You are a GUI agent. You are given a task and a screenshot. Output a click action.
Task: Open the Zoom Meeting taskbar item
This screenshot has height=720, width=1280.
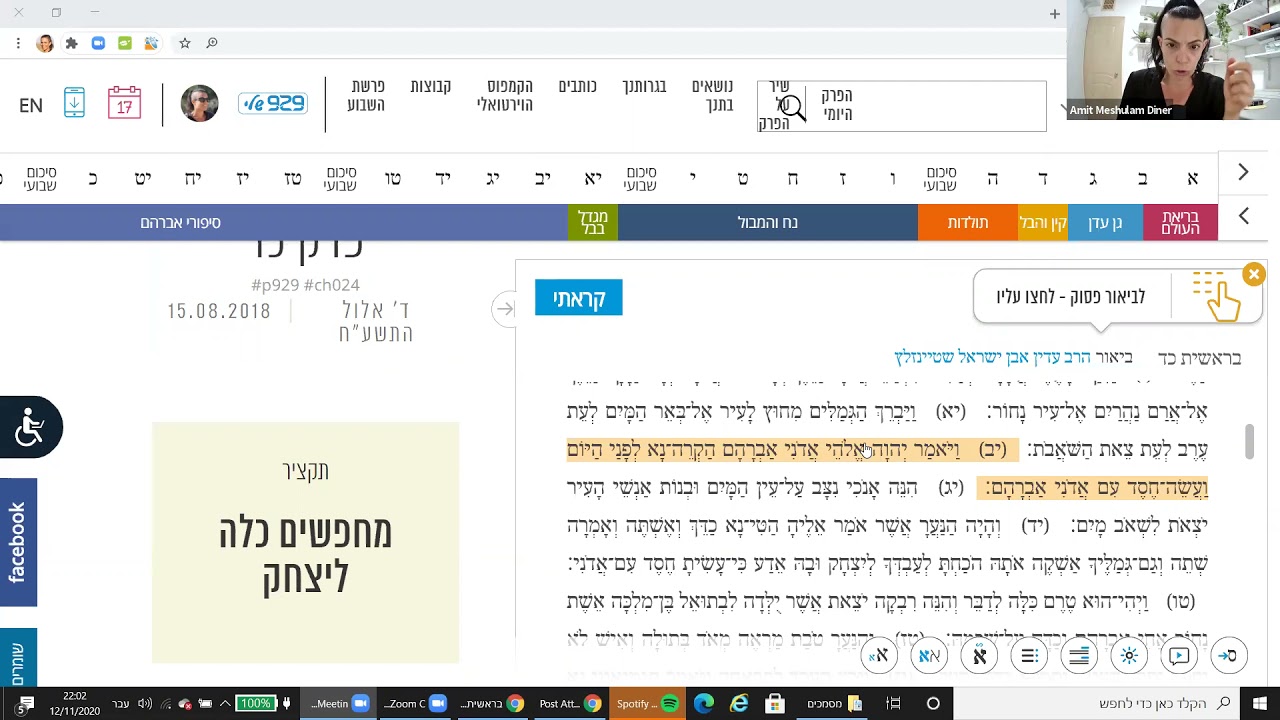(x=340, y=704)
